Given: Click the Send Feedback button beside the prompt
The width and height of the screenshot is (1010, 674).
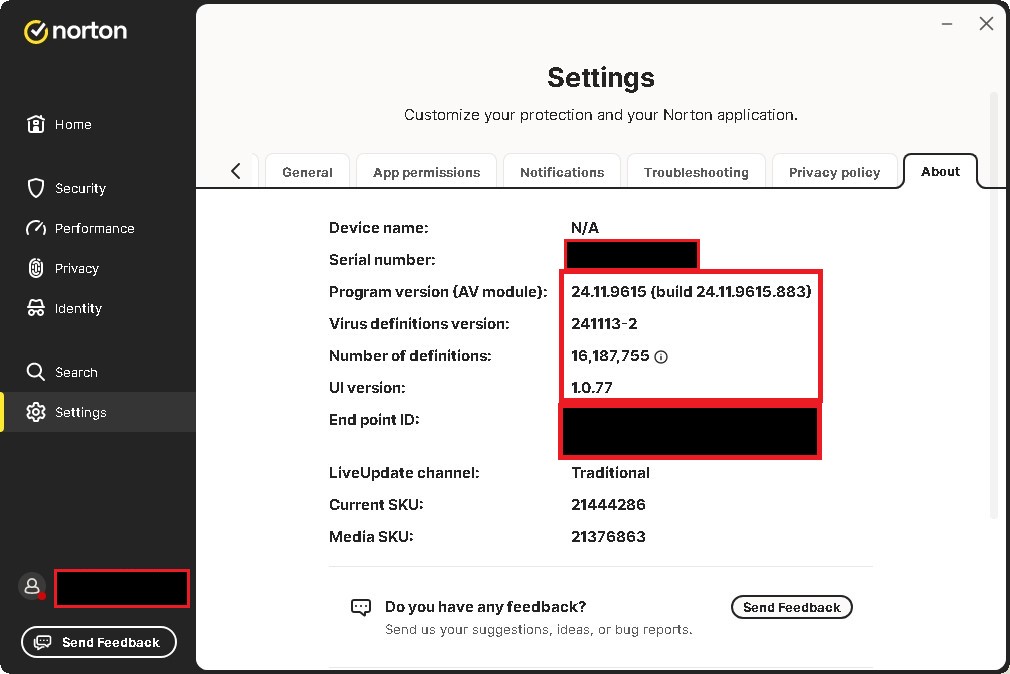Looking at the screenshot, I should 791,607.
